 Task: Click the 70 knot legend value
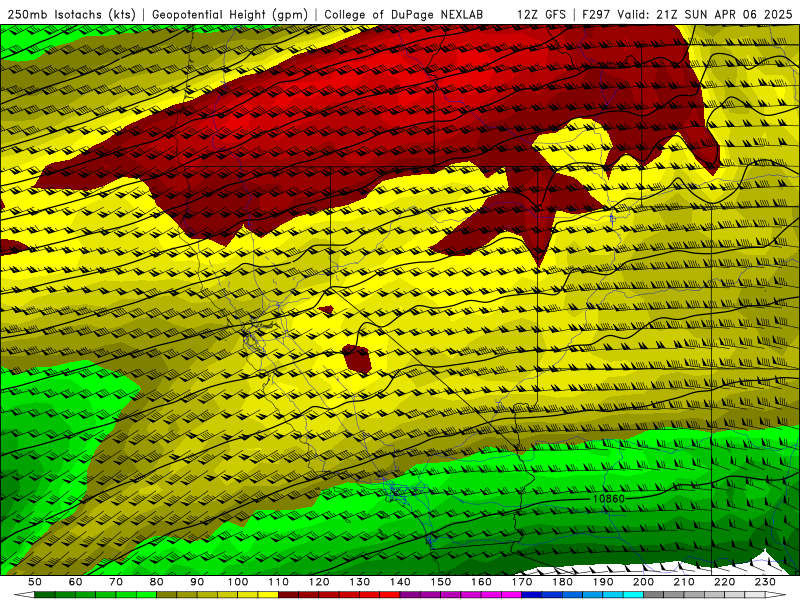click(x=116, y=582)
